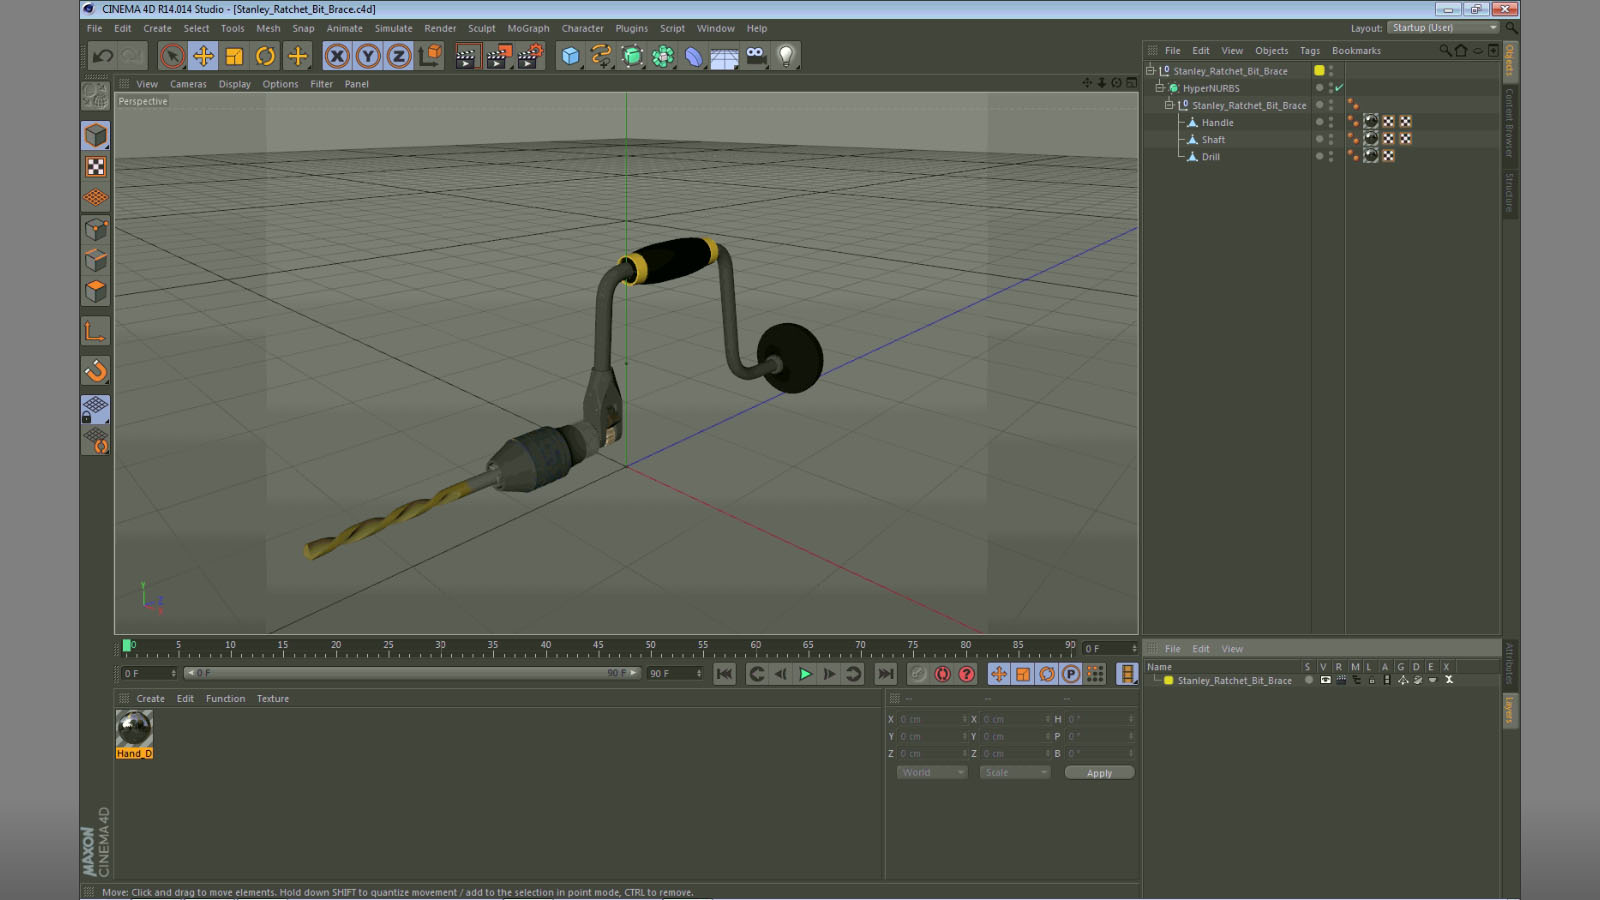1600x900 pixels.
Task: Select the Live Selection tool
Action: point(172,56)
